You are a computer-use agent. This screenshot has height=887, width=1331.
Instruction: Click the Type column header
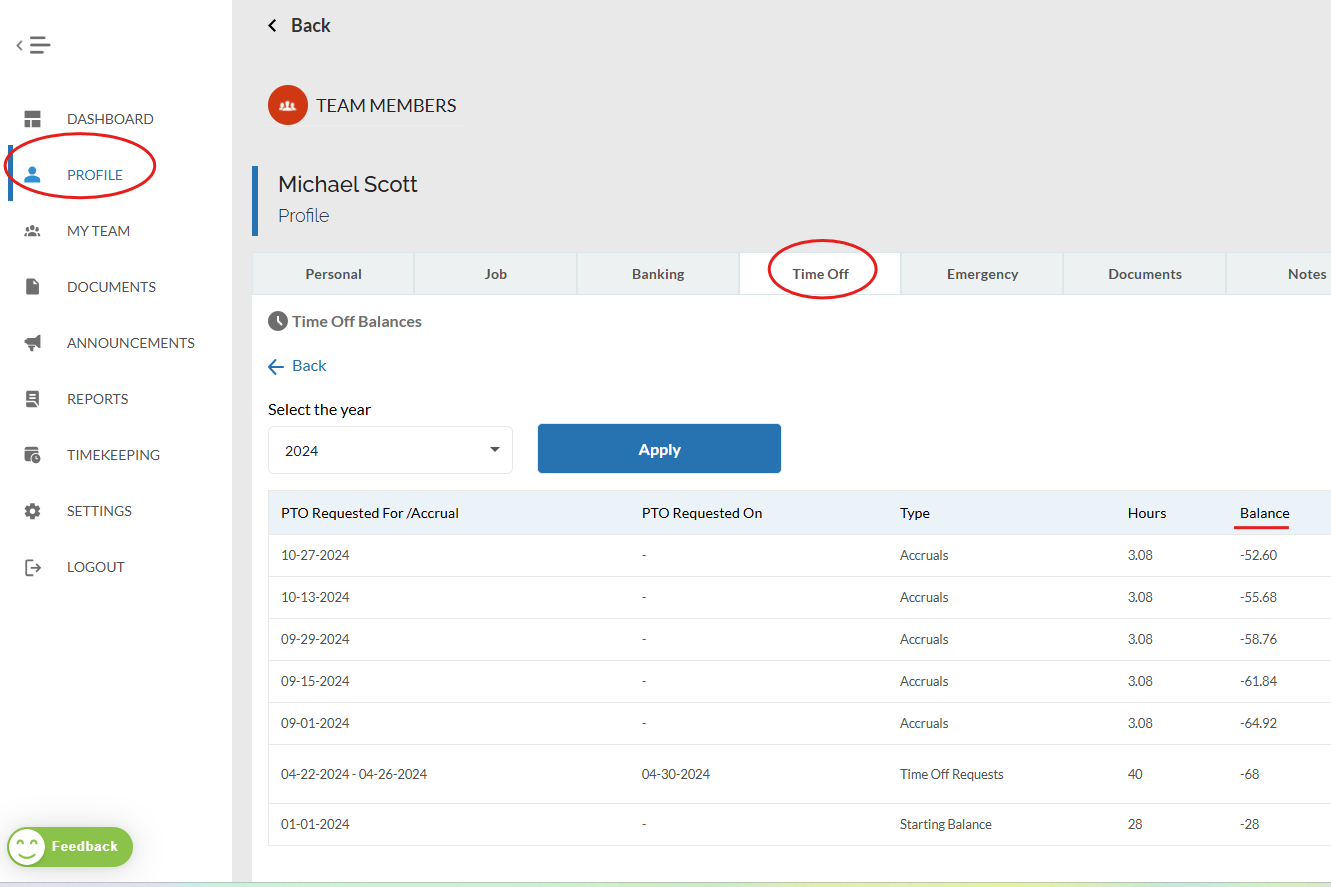915,513
